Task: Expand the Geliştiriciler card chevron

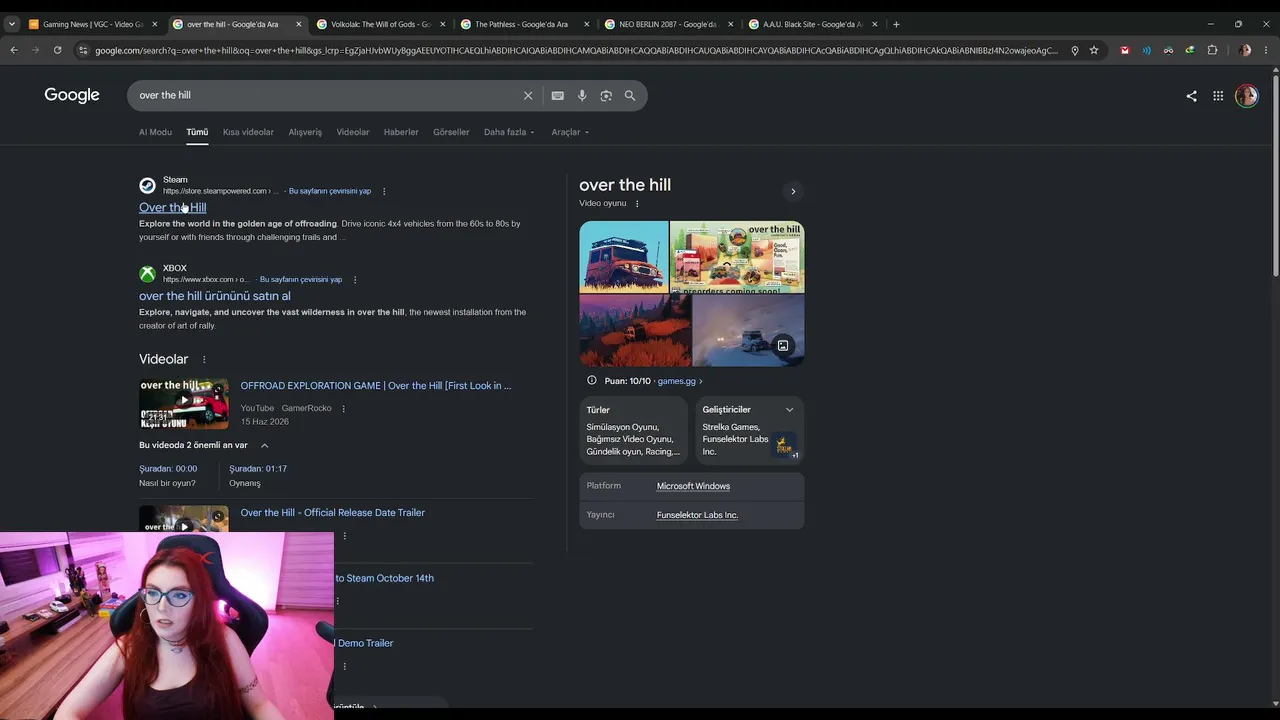Action: [789, 410]
